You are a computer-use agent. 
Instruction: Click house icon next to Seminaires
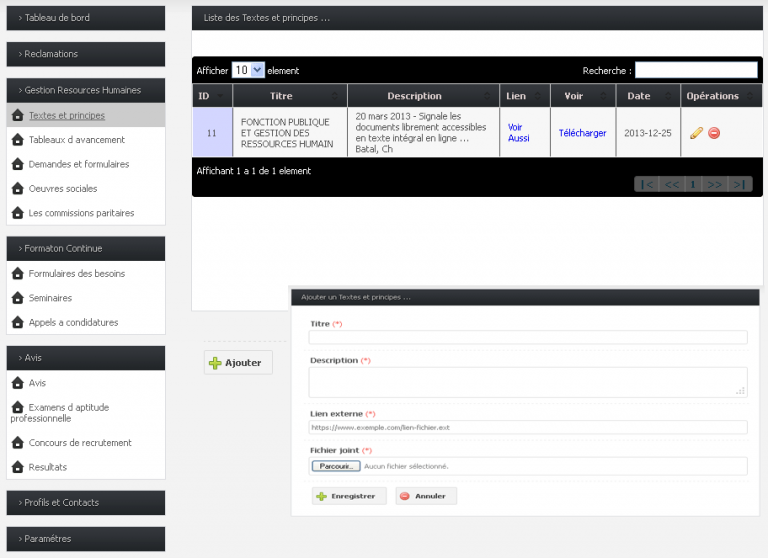point(17,298)
